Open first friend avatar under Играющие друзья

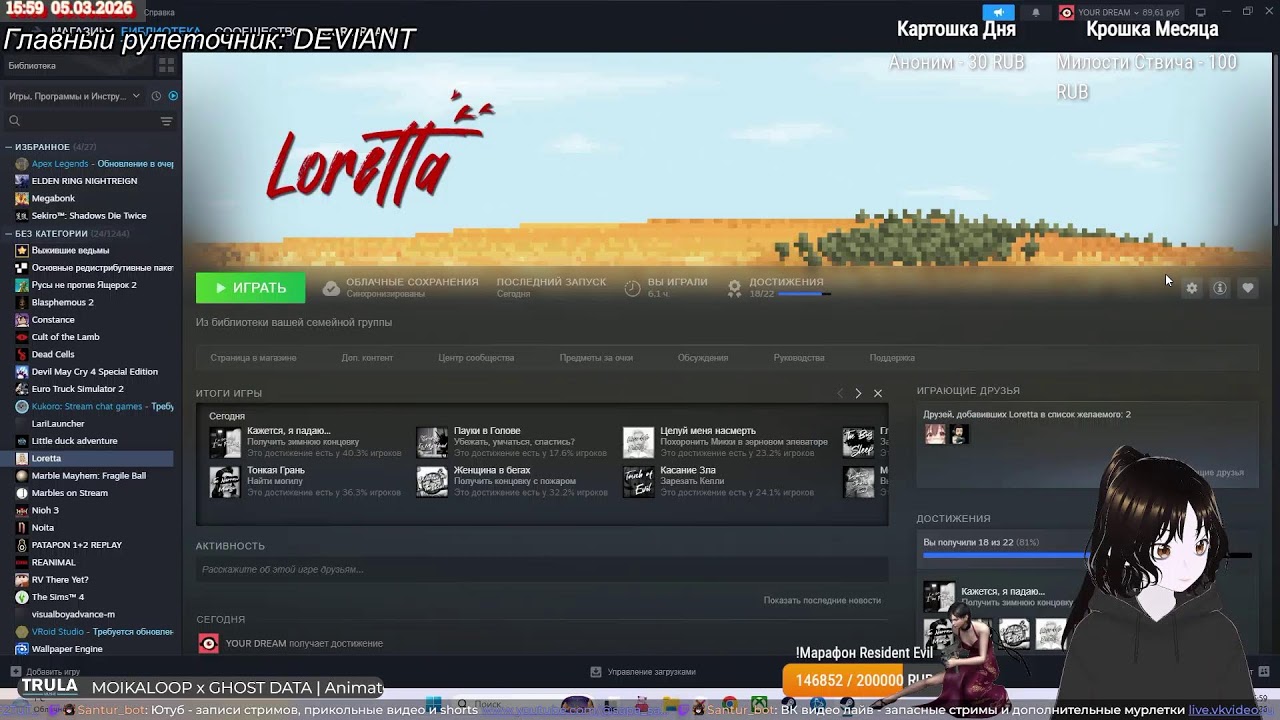935,434
